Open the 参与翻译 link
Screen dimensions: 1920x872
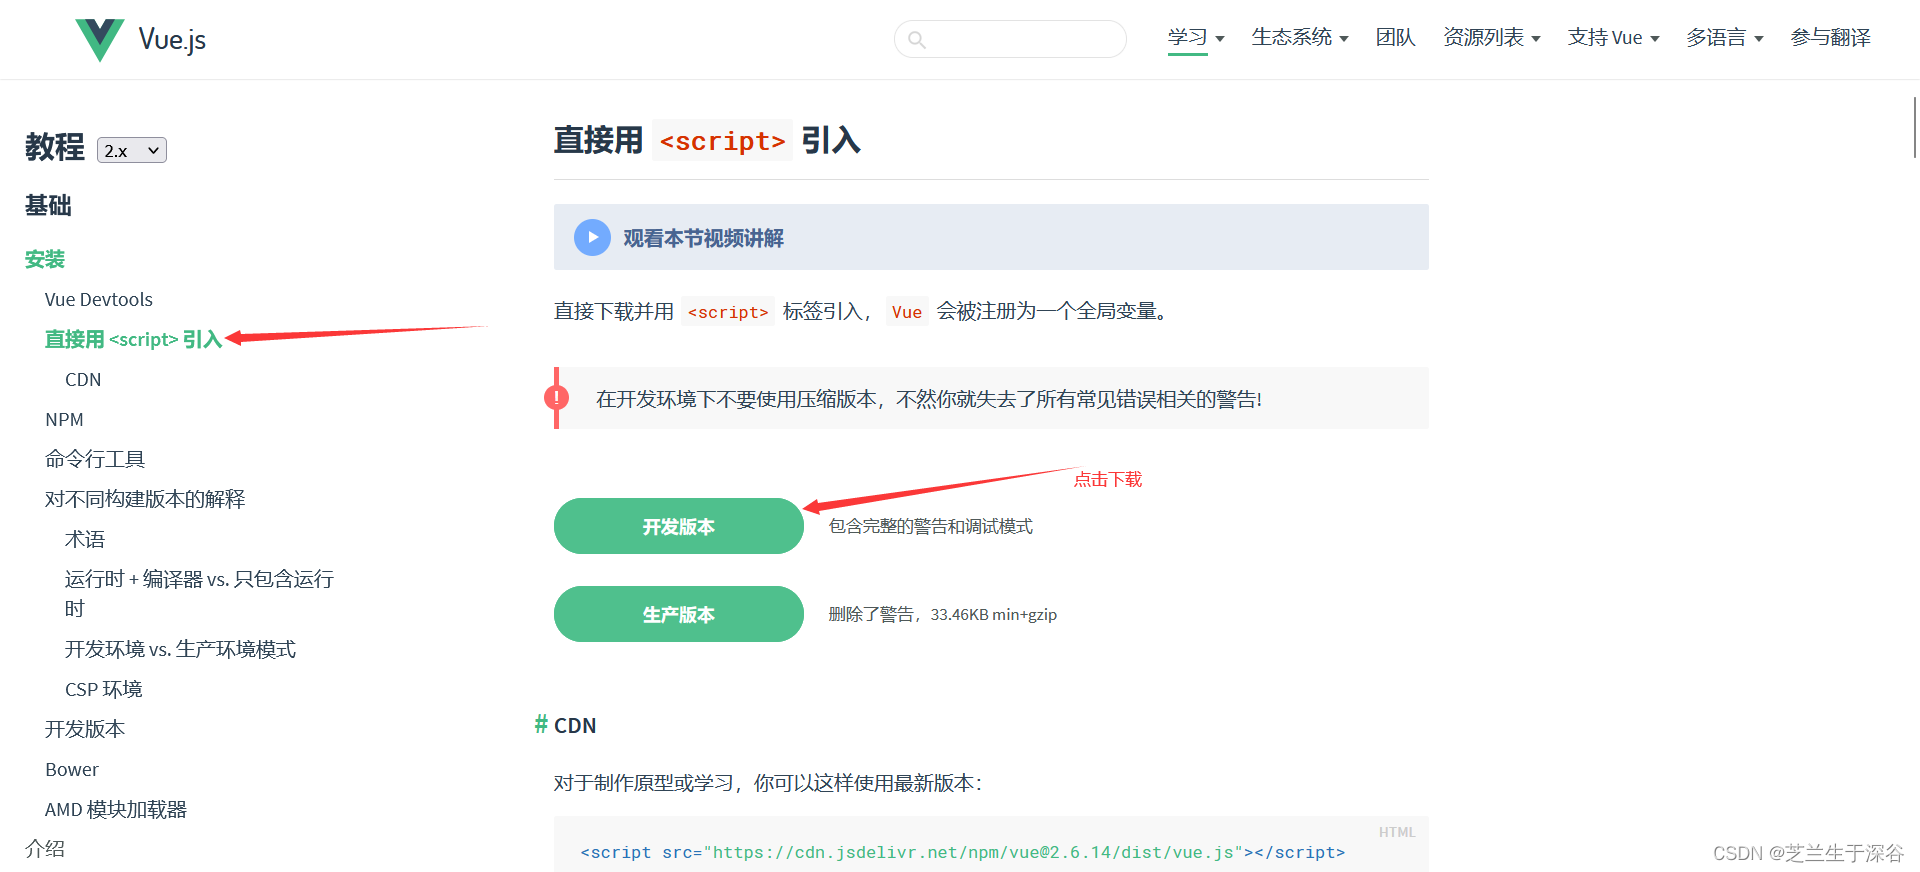(1830, 38)
